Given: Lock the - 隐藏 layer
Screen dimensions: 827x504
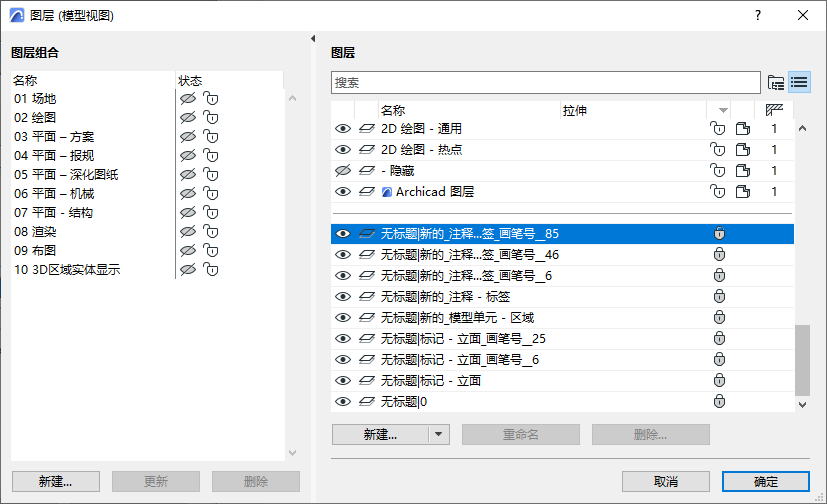Looking at the screenshot, I should click(717, 171).
